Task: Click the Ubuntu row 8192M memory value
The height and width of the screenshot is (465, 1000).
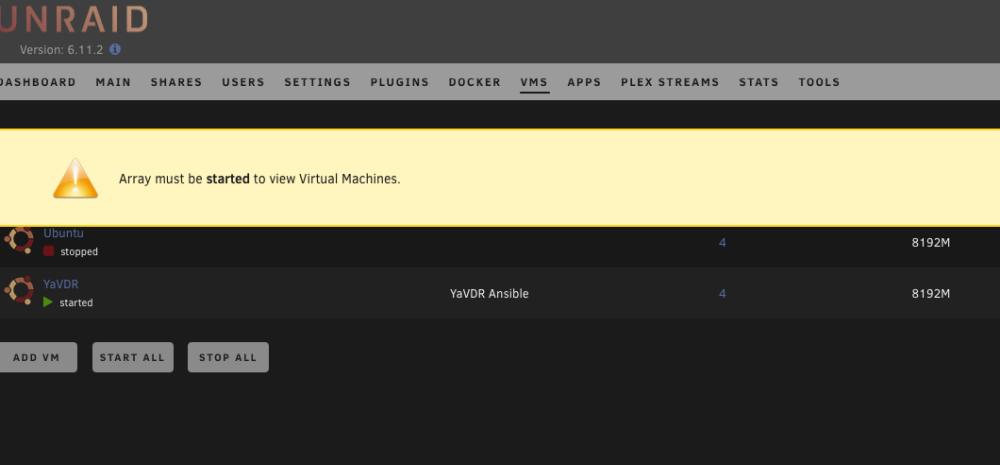Action: 930,242
